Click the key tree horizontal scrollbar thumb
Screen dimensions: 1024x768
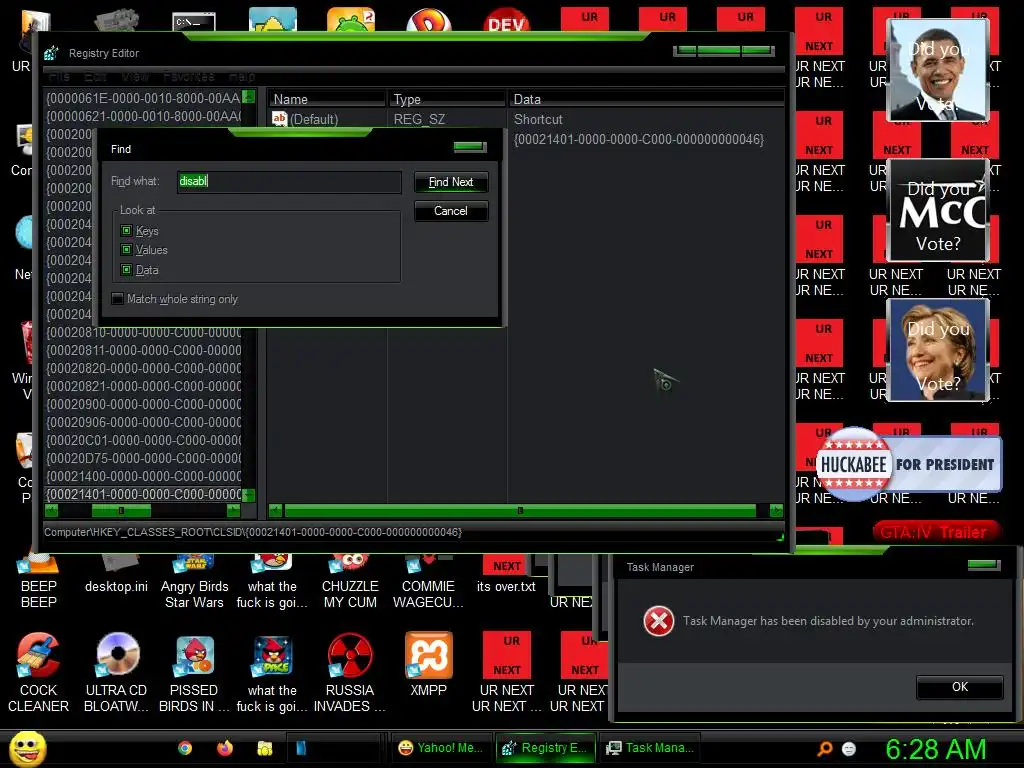pyautogui.click(x=121, y=510)
